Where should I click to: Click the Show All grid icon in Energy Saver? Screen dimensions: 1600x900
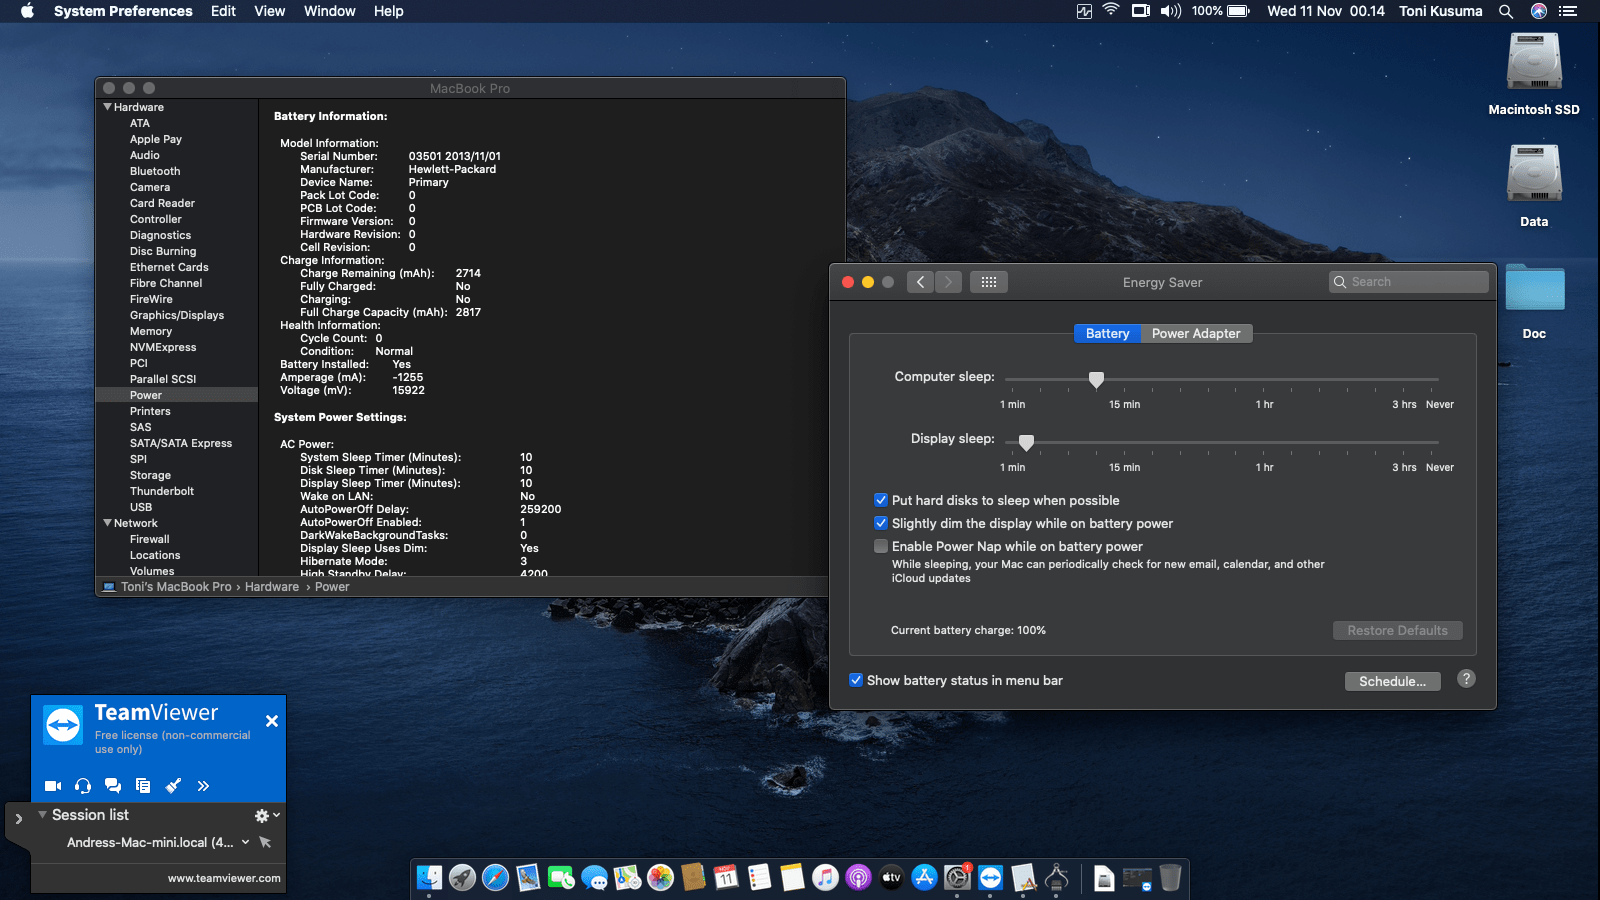[988, 282]
